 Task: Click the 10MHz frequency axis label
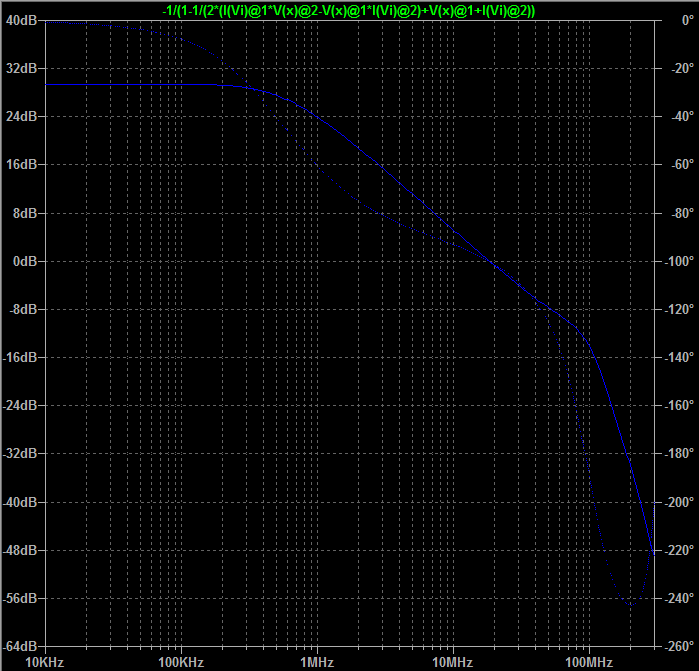[x=453, y=663]
